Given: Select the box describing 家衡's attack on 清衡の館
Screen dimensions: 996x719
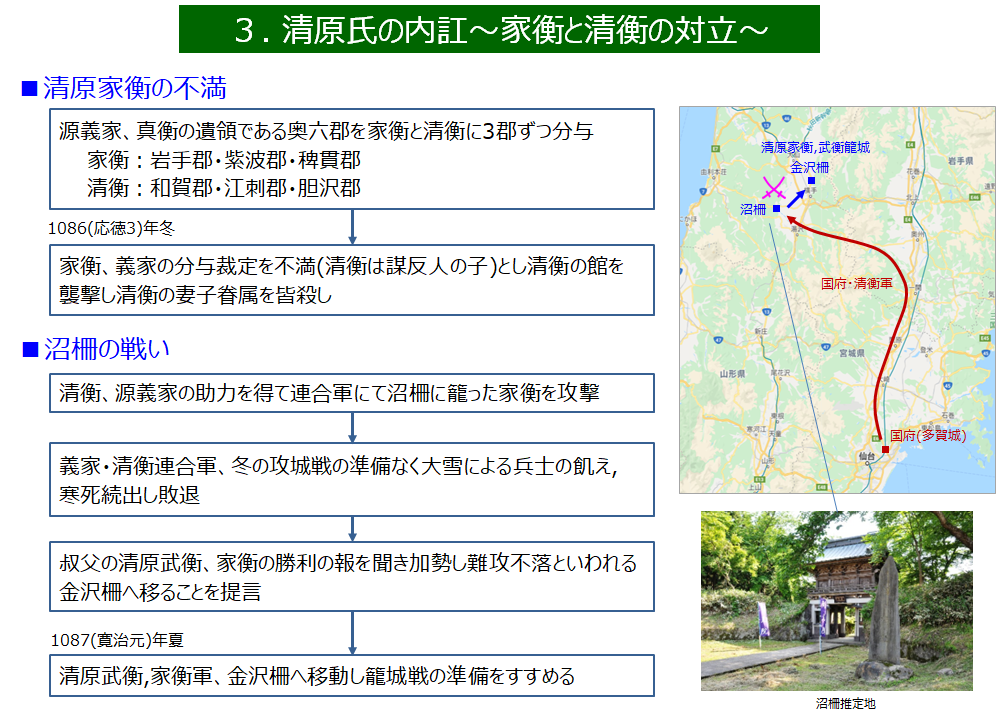Looking at the screenshot, I should click(352, 280).
